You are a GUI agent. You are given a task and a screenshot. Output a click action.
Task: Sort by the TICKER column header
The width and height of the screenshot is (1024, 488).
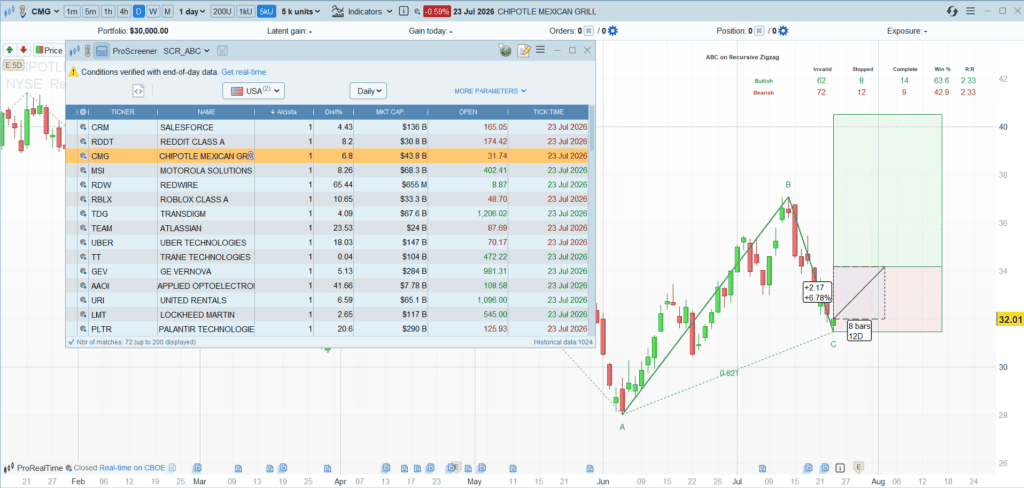pos(123,112)
